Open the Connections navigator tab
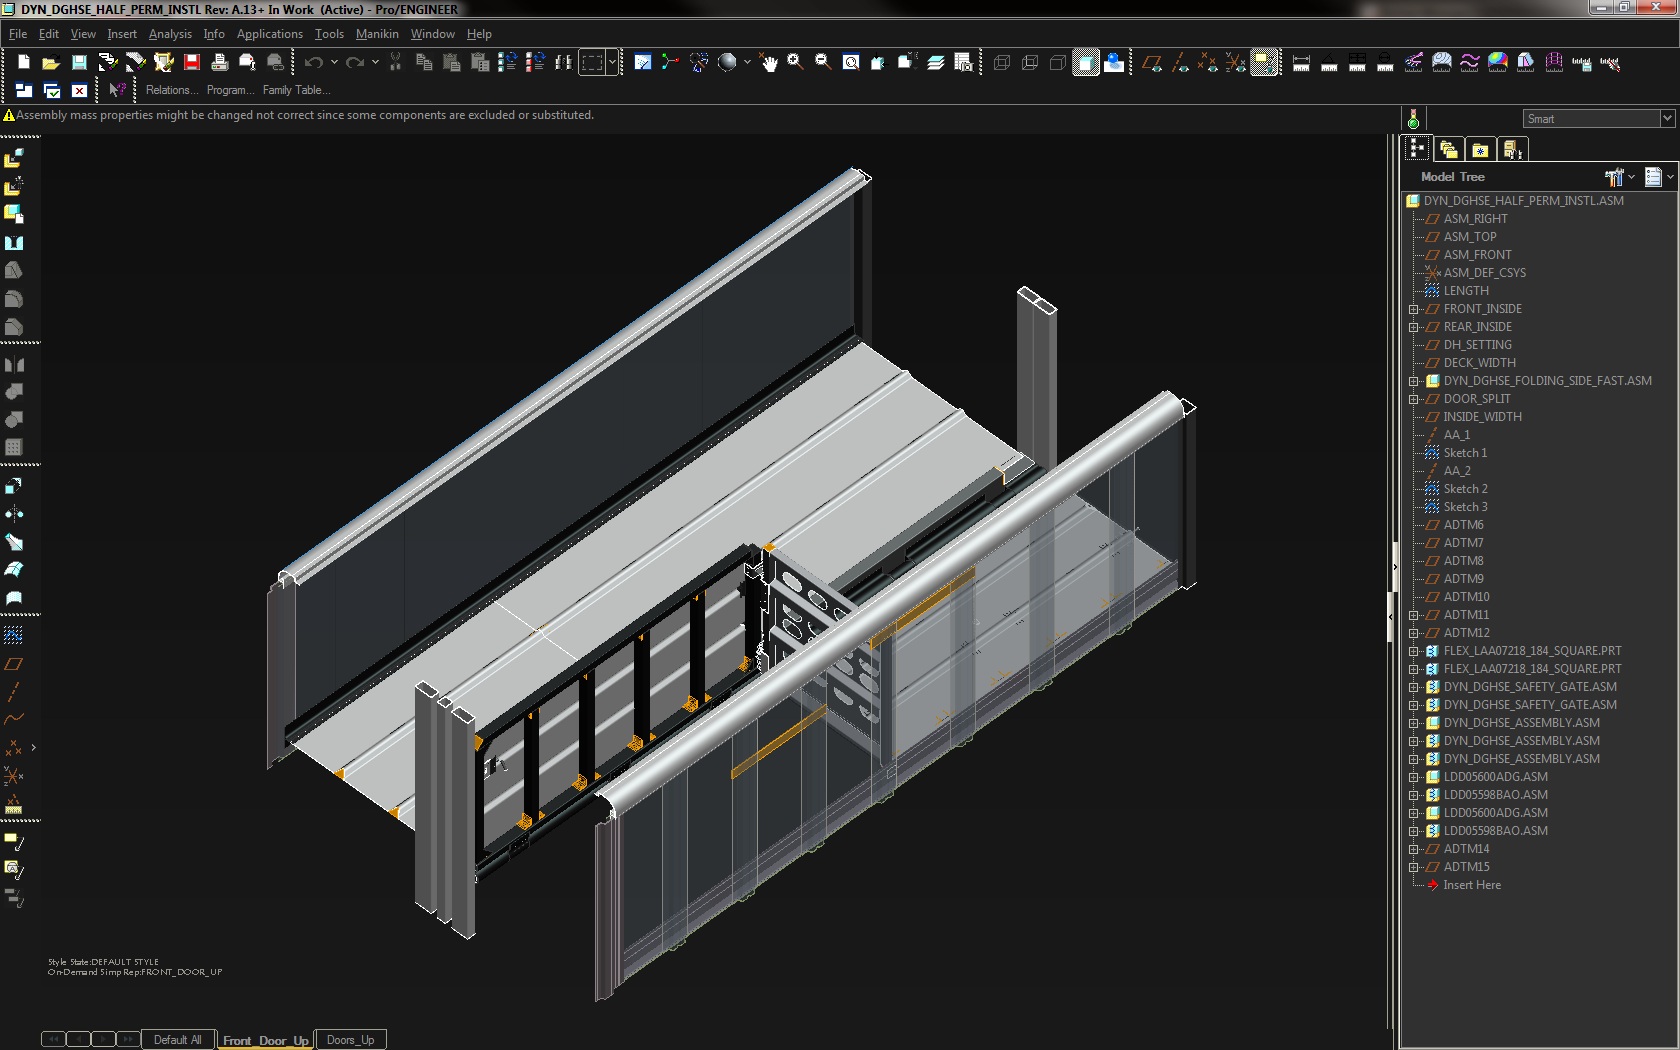Viewport: 1680px width, 1050px height. [x=1512, y=149]
